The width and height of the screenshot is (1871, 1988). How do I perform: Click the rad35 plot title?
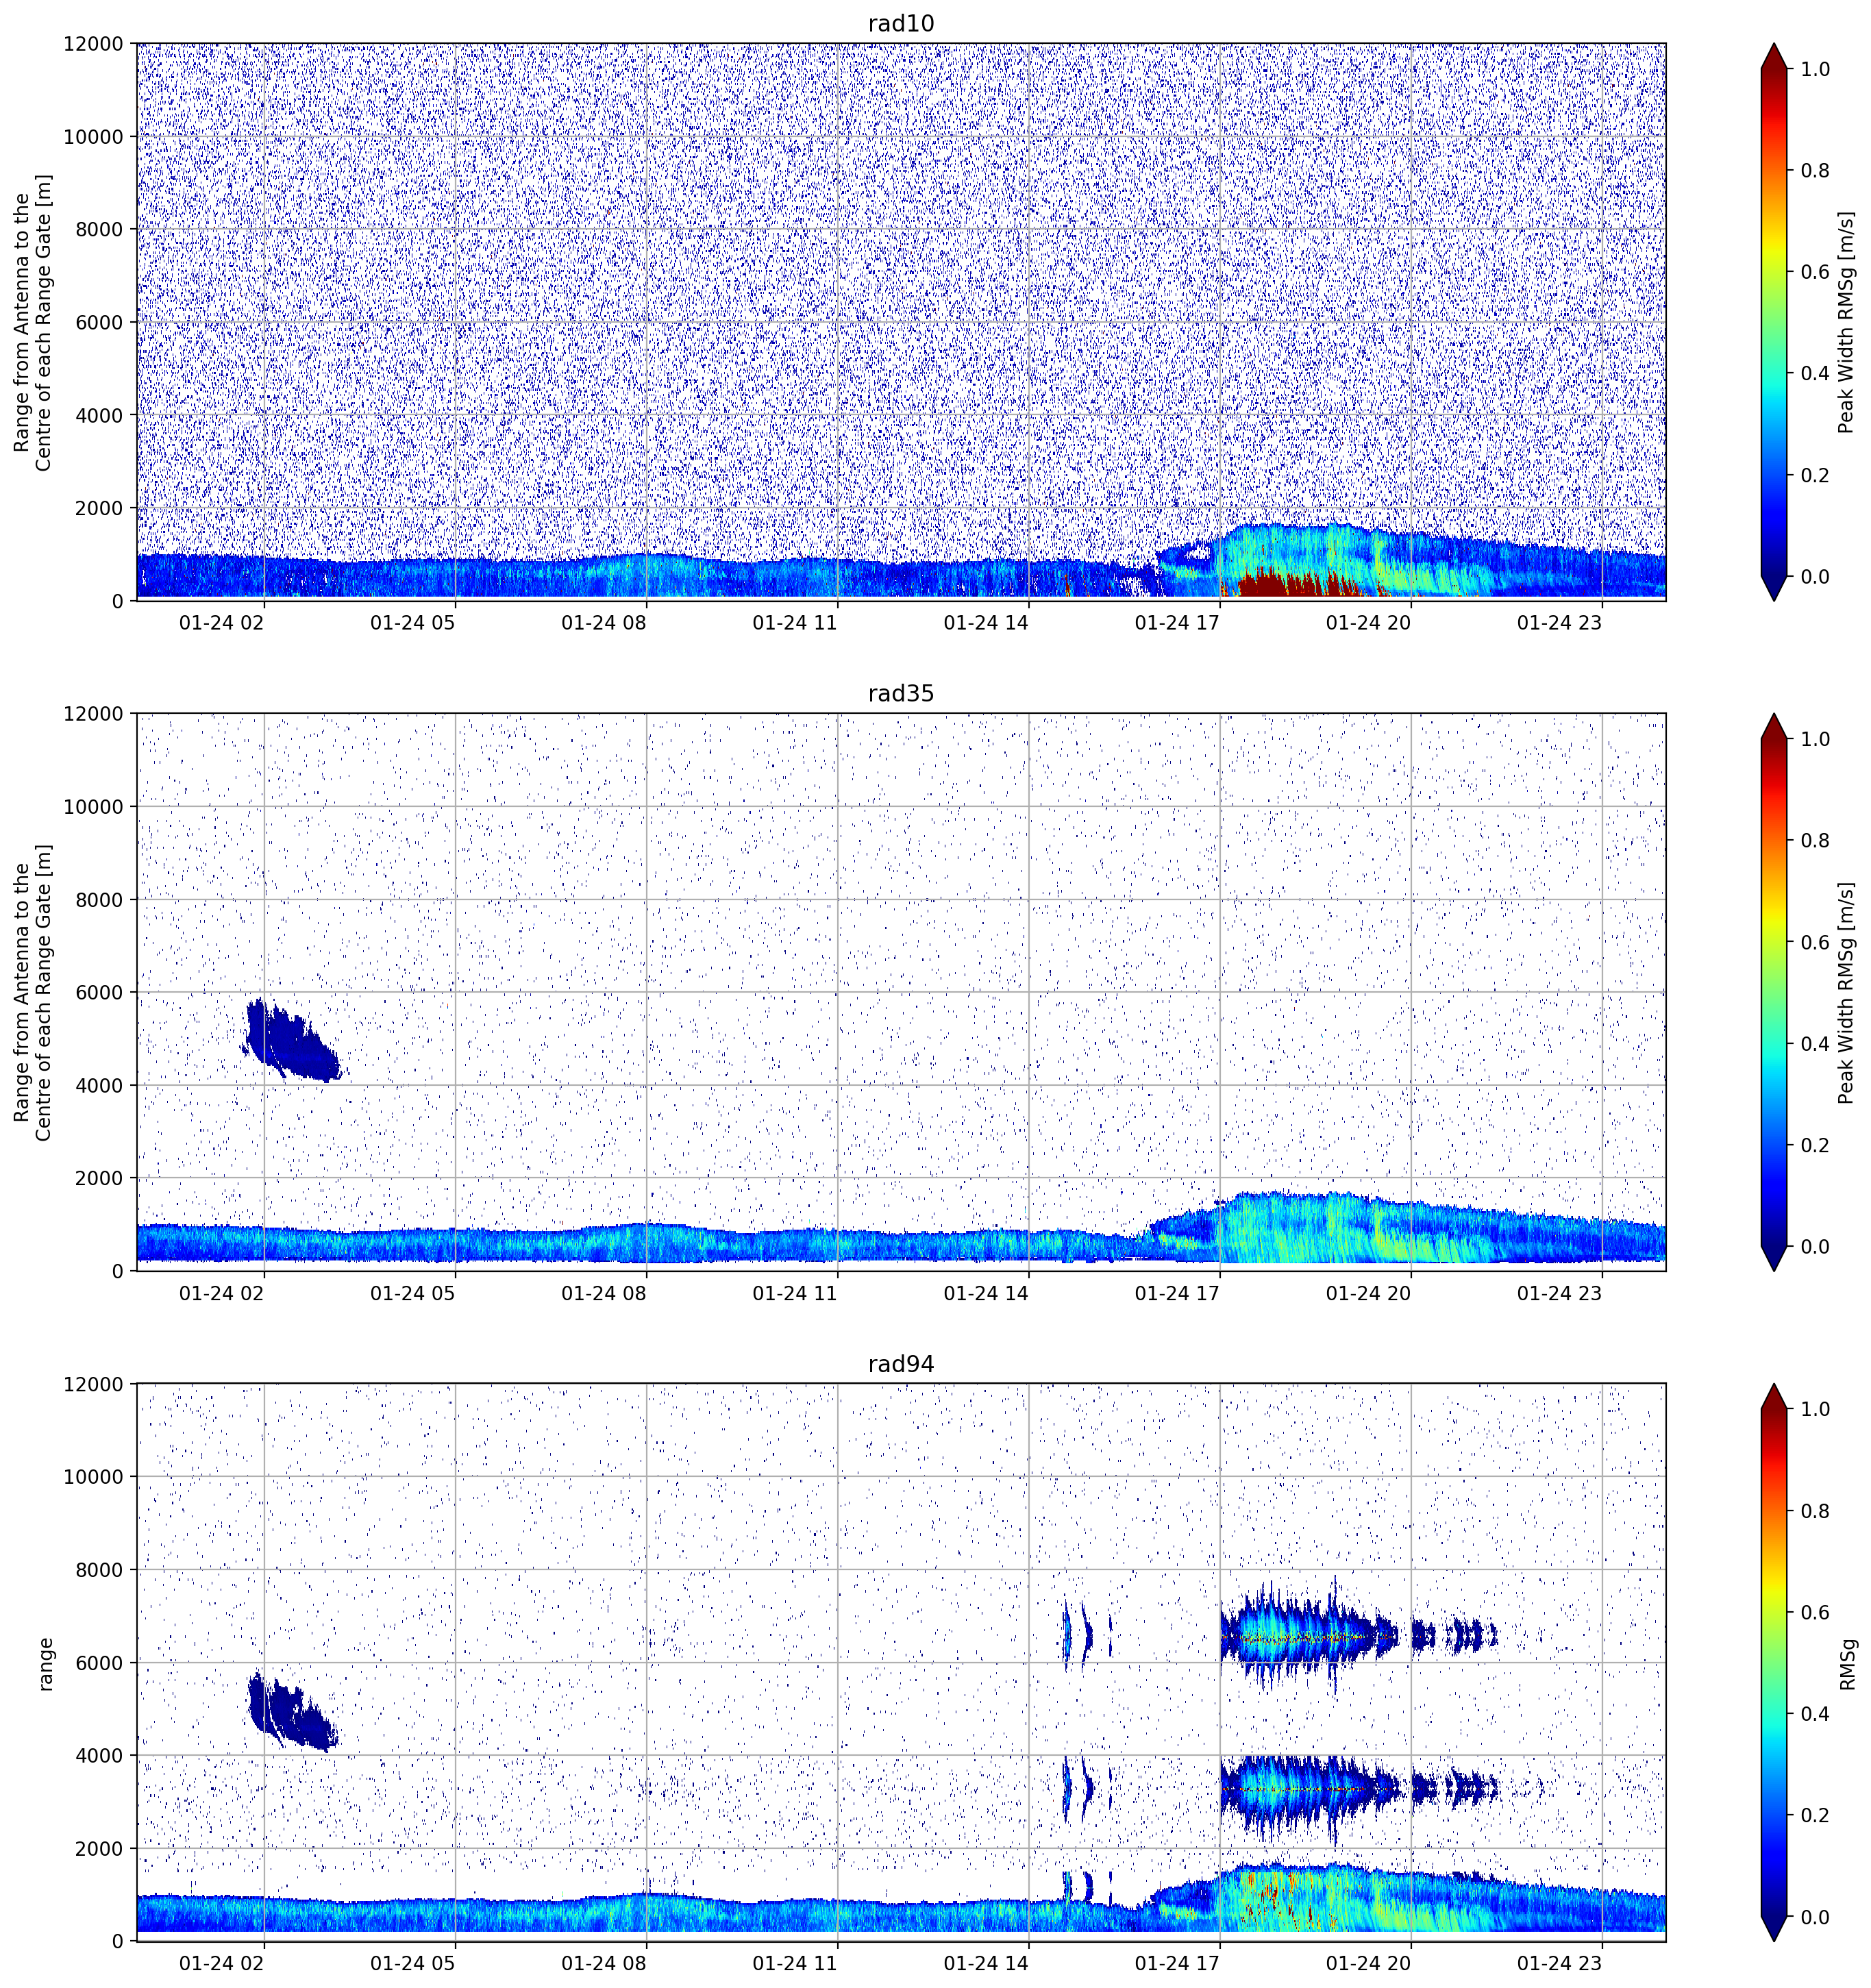[x=900, y=694]
